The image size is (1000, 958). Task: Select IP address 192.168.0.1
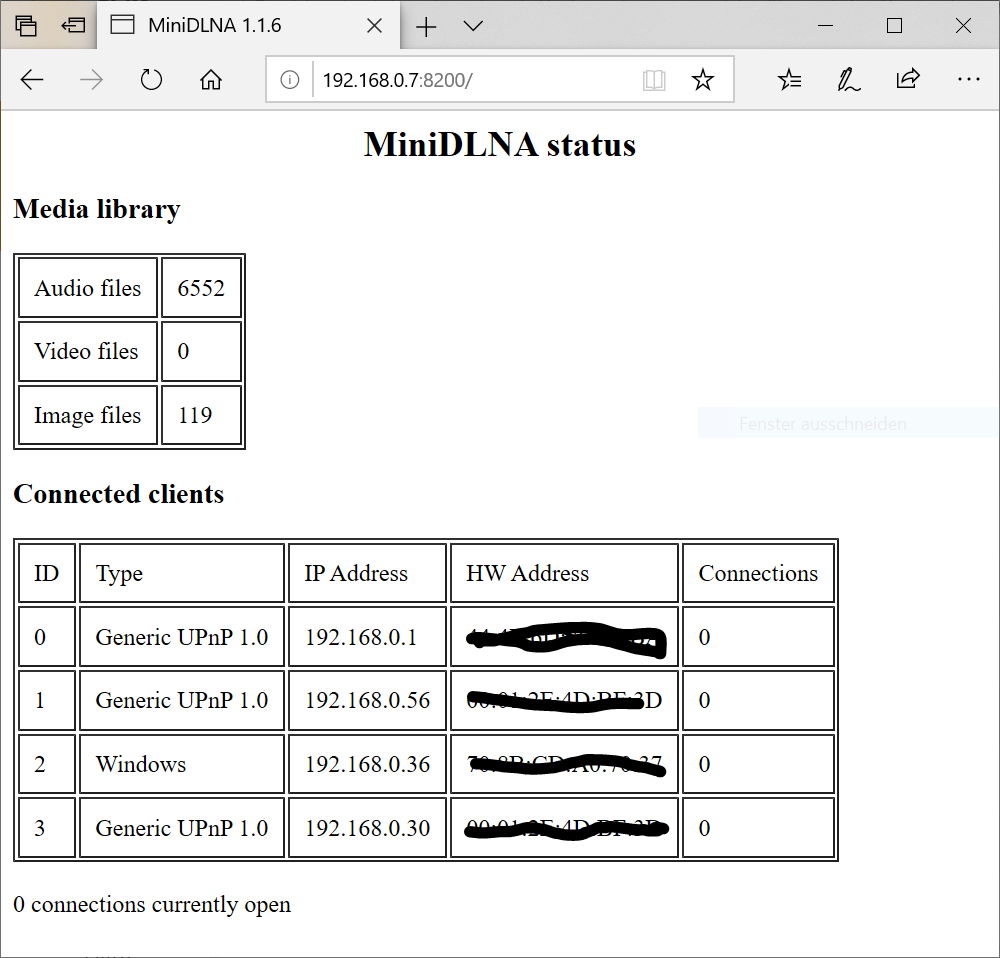[361, 637]
